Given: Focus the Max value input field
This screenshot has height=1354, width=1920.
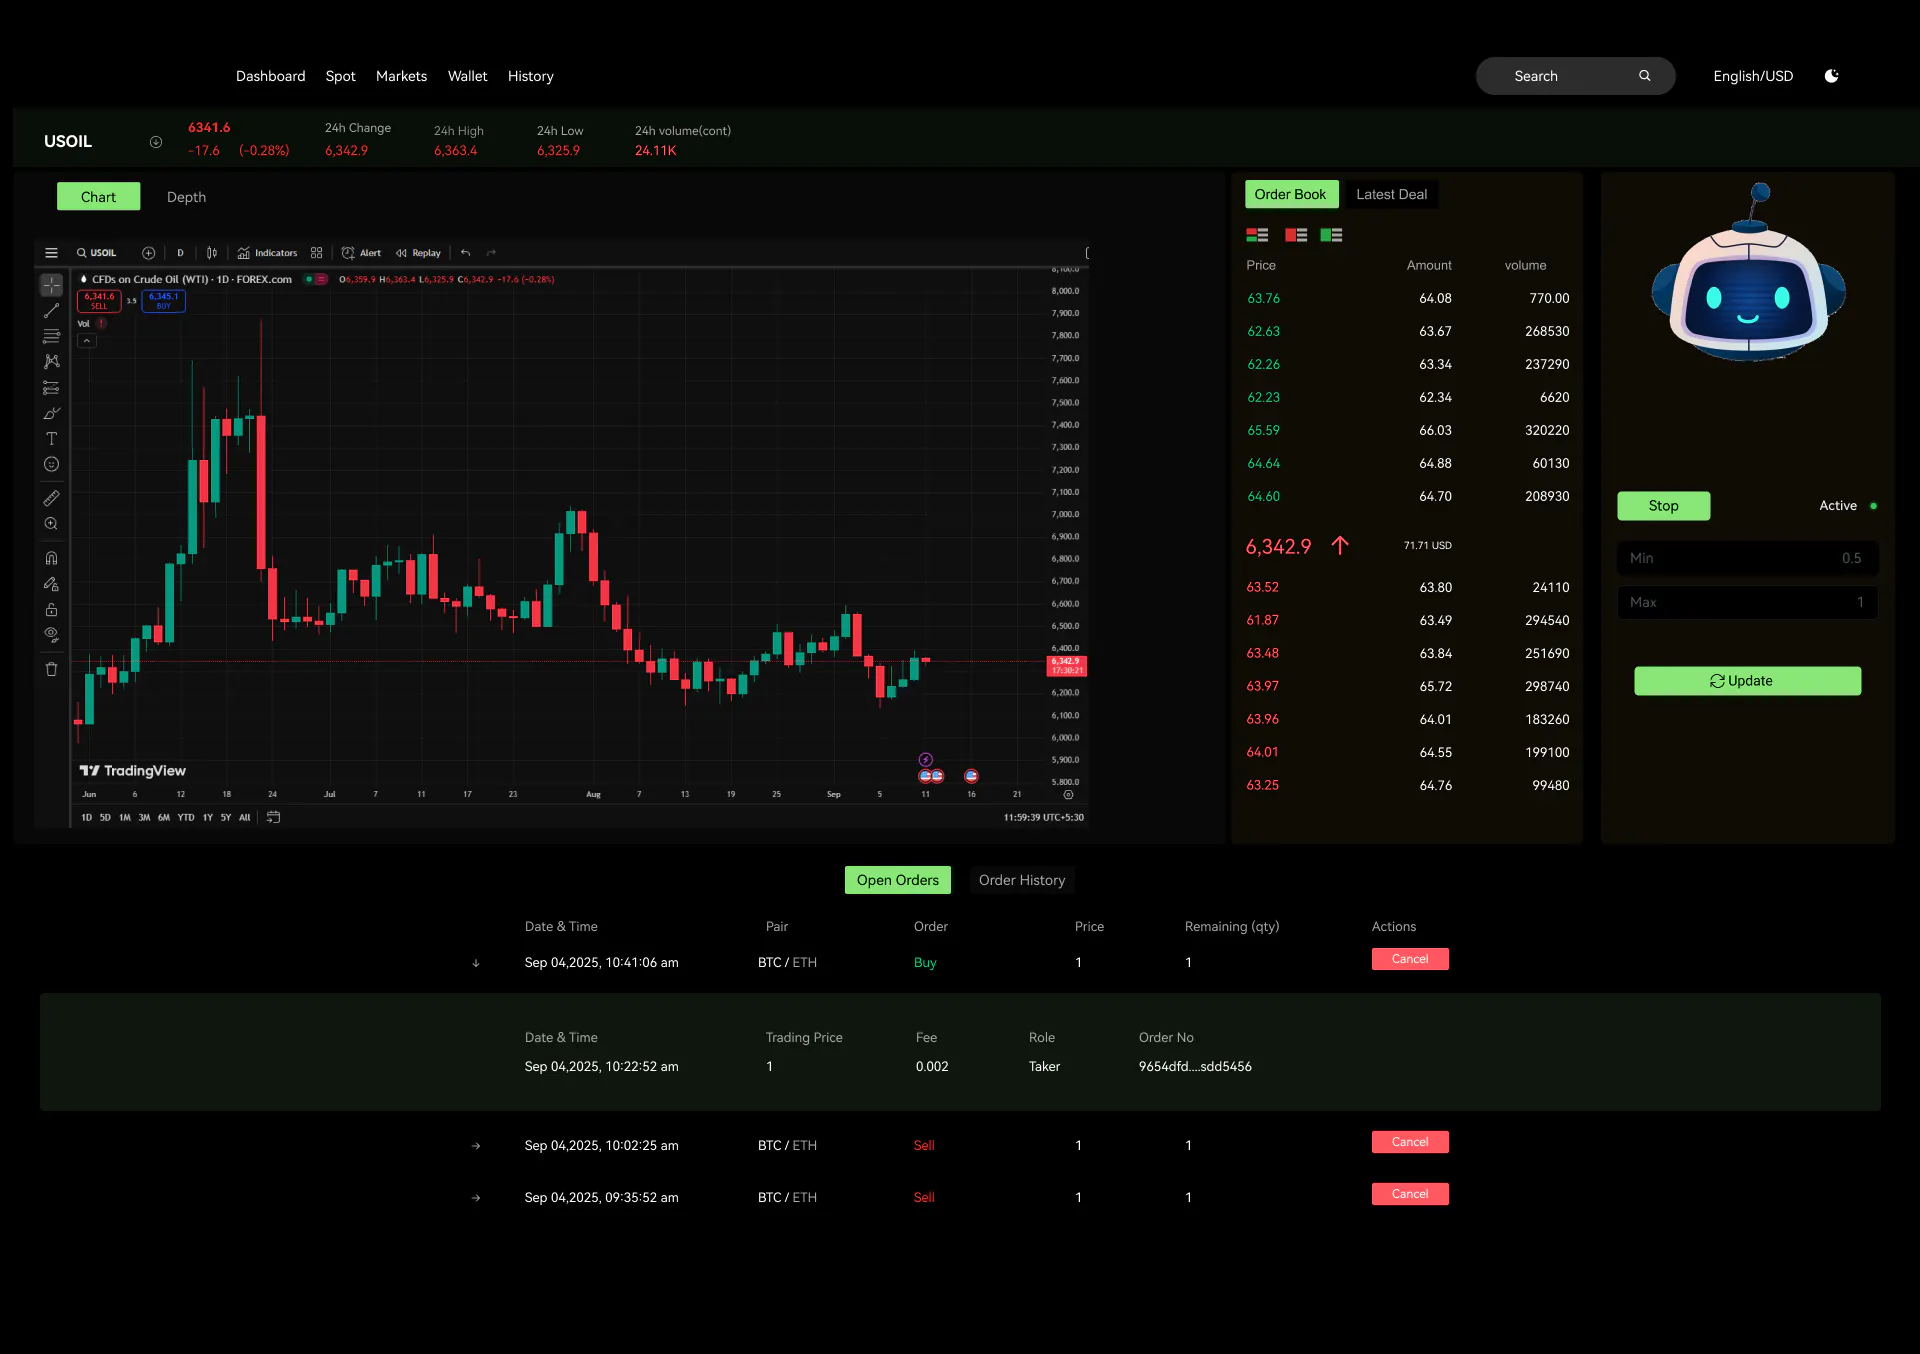Looking at the screenshot, I should pyautogui.click(x=1747, y=602).
